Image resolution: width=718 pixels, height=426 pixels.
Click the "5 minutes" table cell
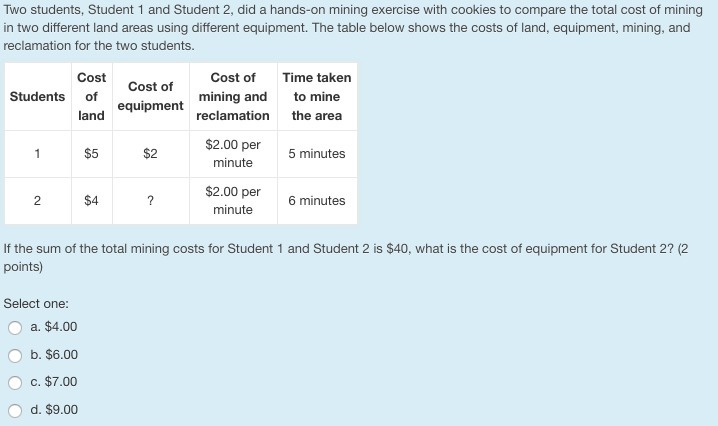(316, 154)
